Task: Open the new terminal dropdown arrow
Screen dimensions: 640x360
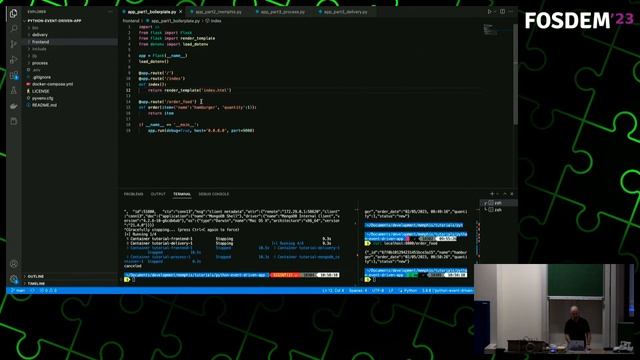Action: [497, 194]
